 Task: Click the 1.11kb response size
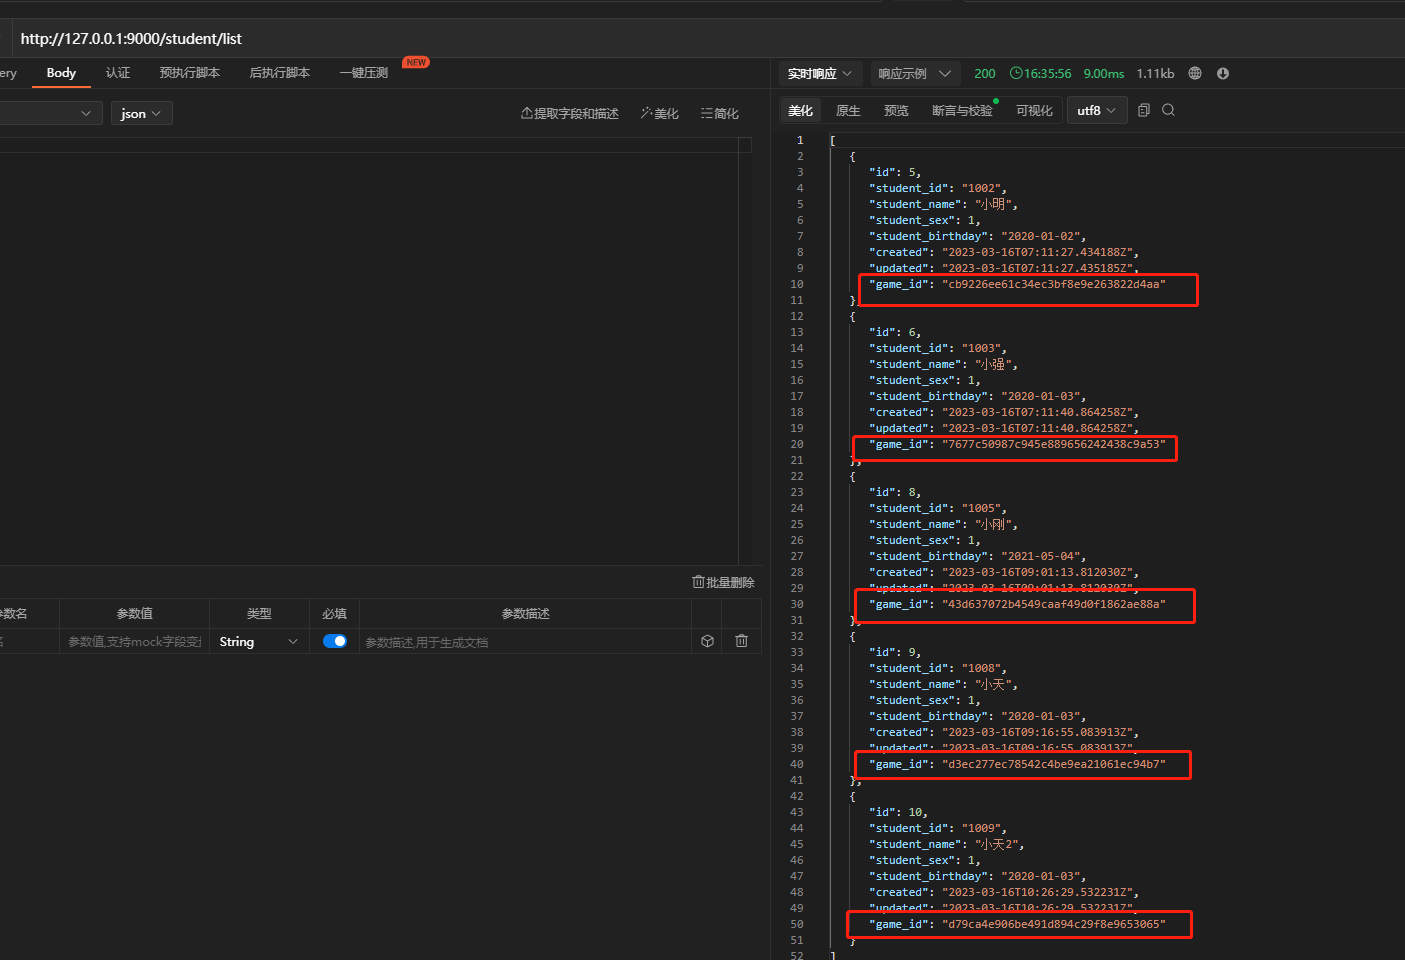tap(1155, 73)
